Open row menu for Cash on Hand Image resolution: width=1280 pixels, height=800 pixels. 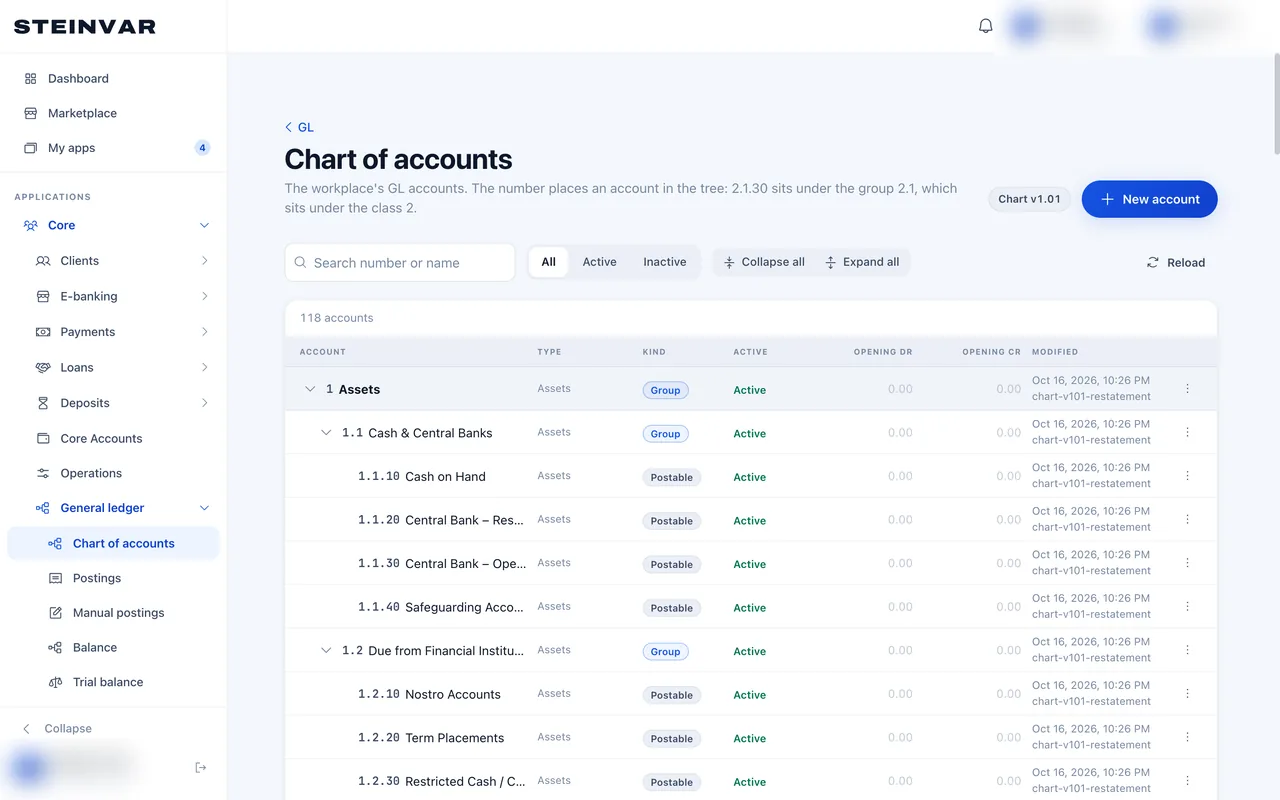pos(1187,476)
